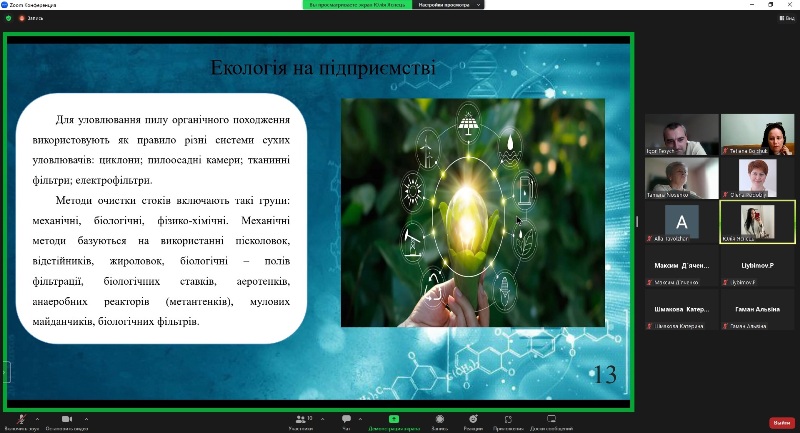Click the green encryption shield icon

click(9, 18)
